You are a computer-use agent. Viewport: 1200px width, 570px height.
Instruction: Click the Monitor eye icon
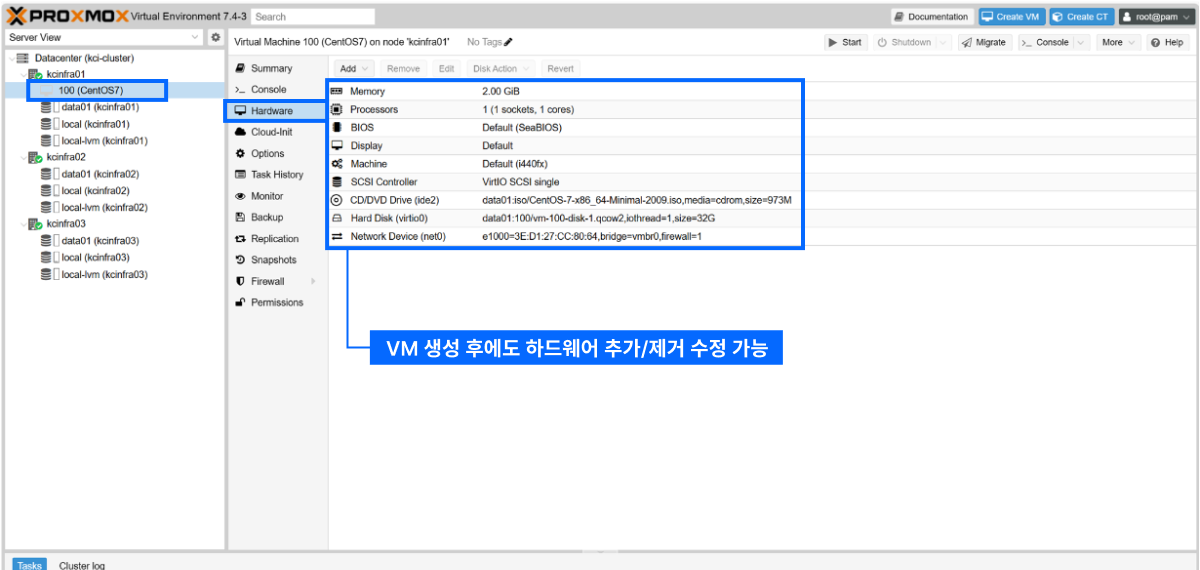click(241, 196)
